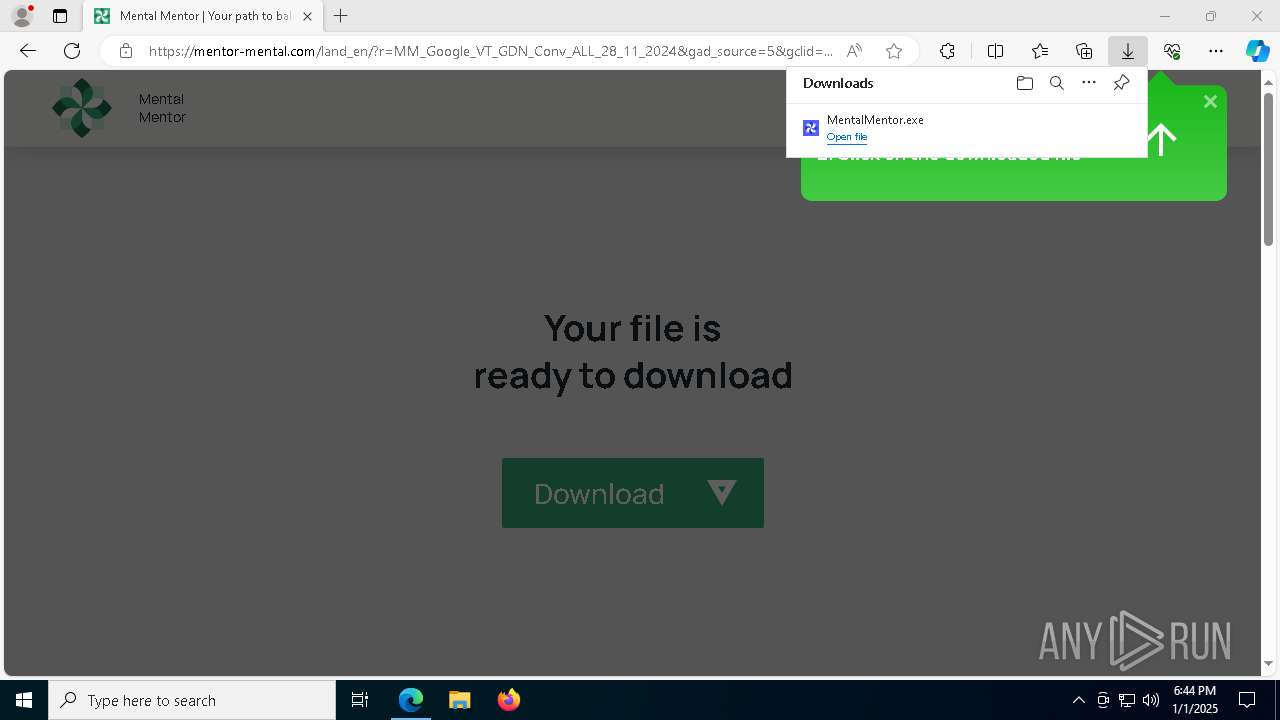This screenshot has width=1280, height=720.
Task: Open the Edge profile icon
Action: pyautogui.click(x=22, y=16)
